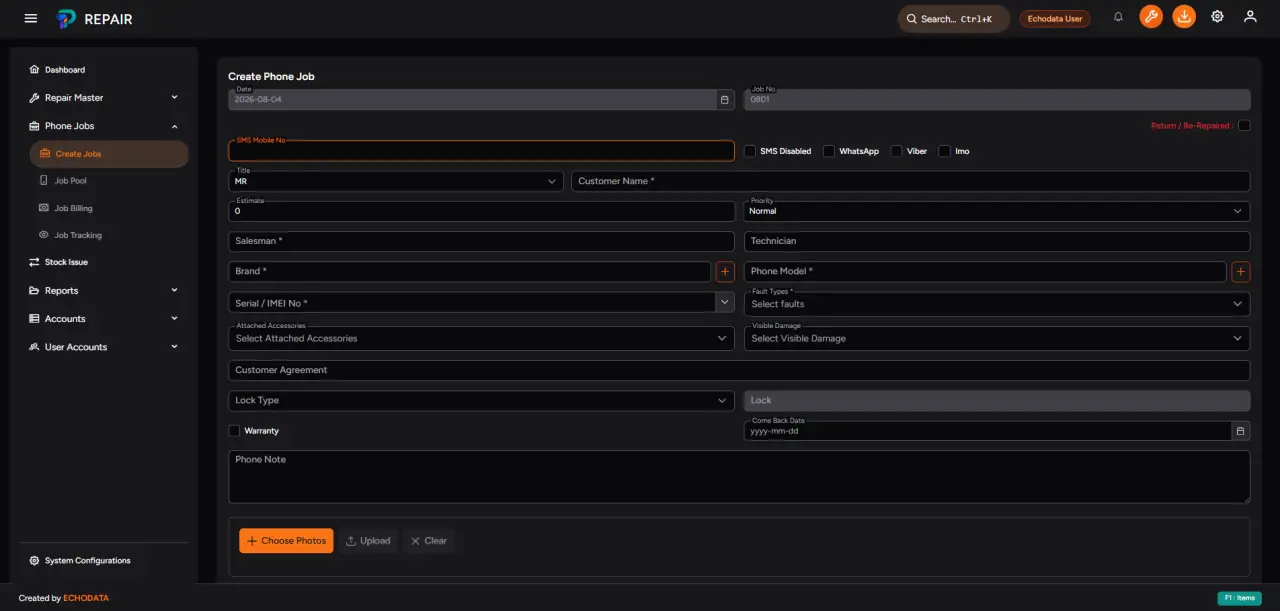Click the User Accounts people icon
1280x611 pixels.
(35, 347)
